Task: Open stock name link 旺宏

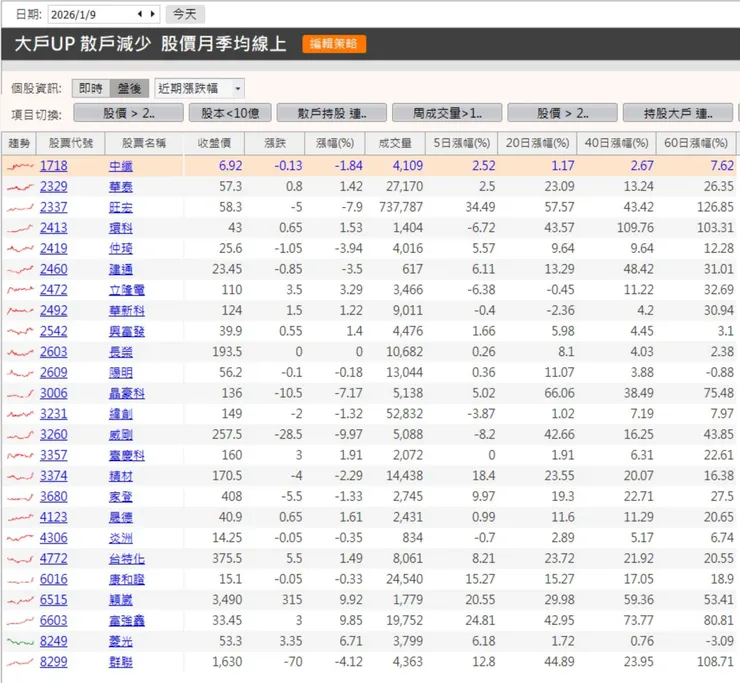Action: pyautogui.click(x=121, y=208)
